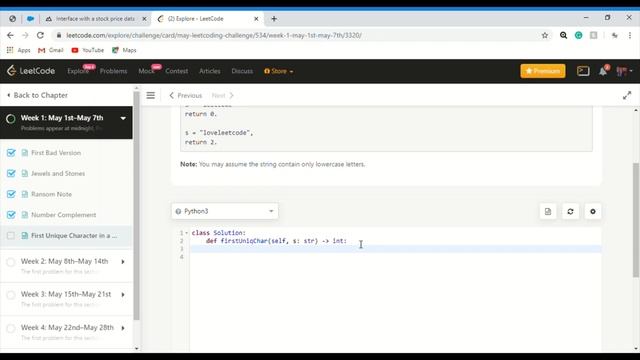
Task: Click empty line 3 in code editor
Action: pos(395,249)
